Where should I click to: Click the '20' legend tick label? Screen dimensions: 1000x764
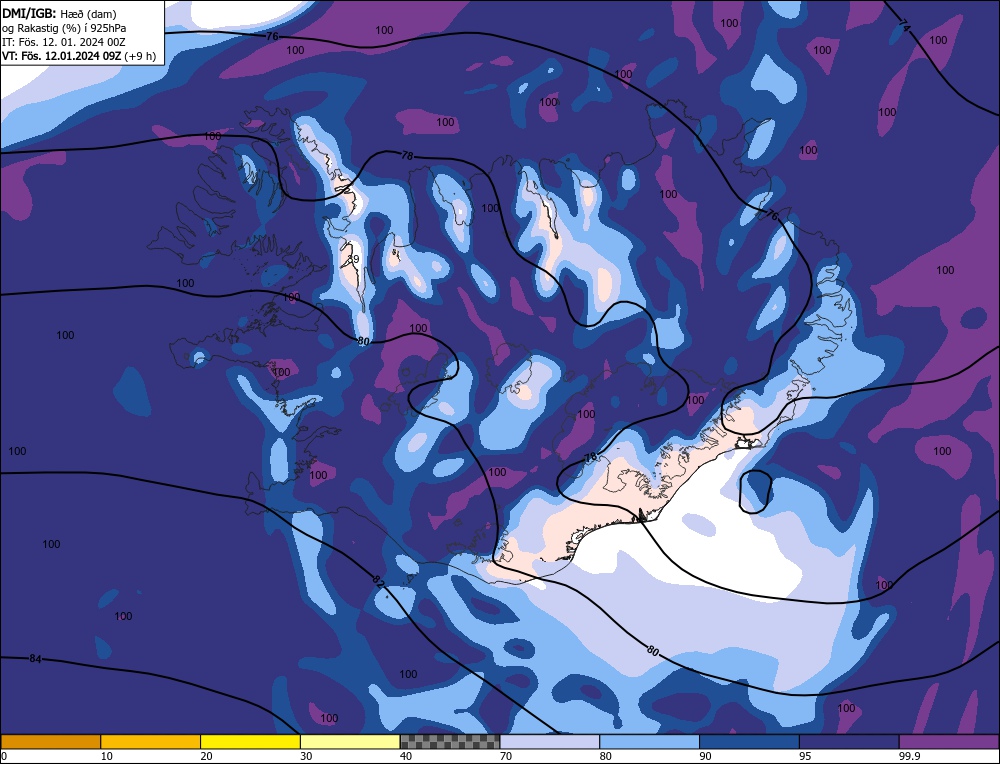tap(207, 756)
